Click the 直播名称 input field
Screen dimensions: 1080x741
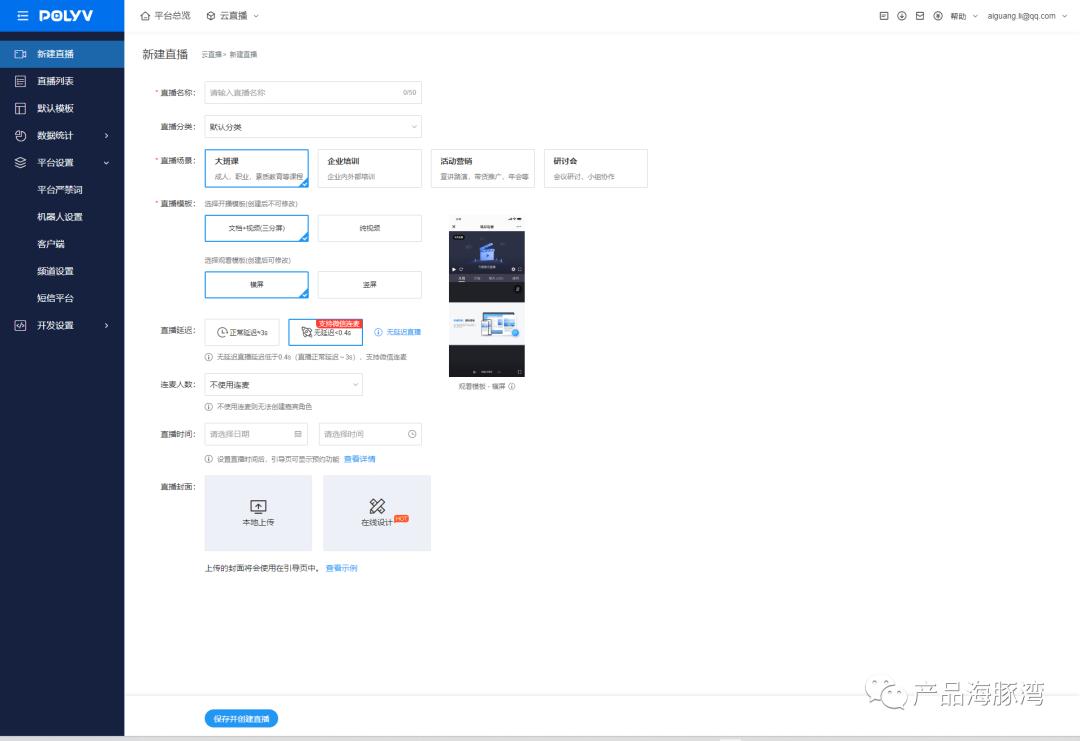tap(313, 92)
